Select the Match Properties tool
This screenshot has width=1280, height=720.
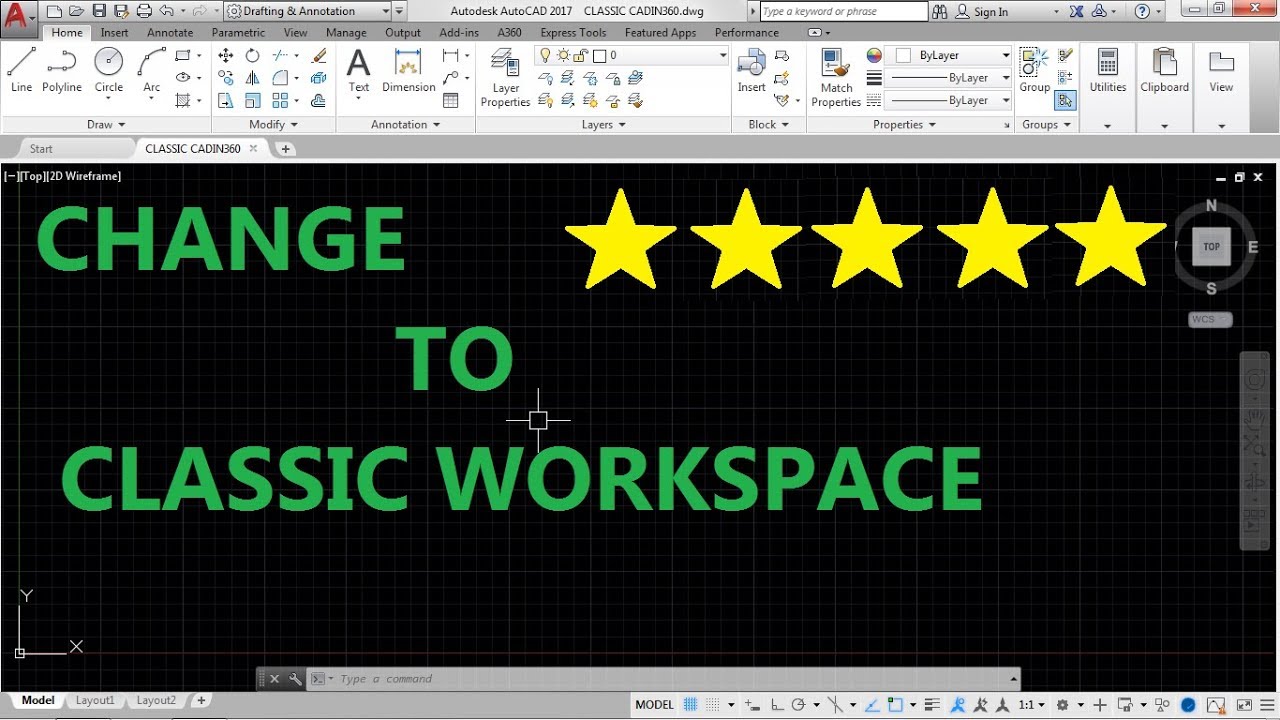[x=836, y=78]
